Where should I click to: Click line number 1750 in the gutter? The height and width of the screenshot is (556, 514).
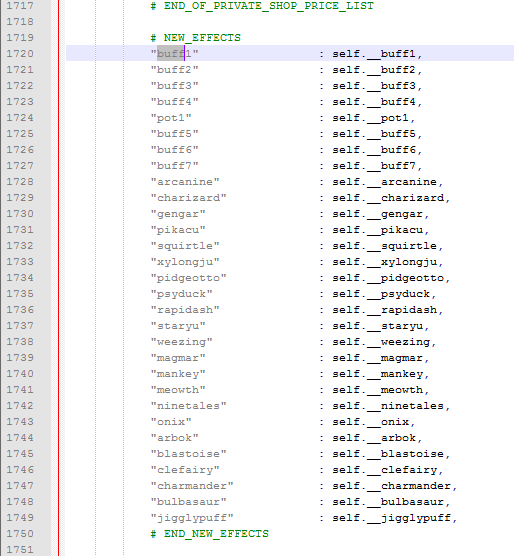click(20, 534)
